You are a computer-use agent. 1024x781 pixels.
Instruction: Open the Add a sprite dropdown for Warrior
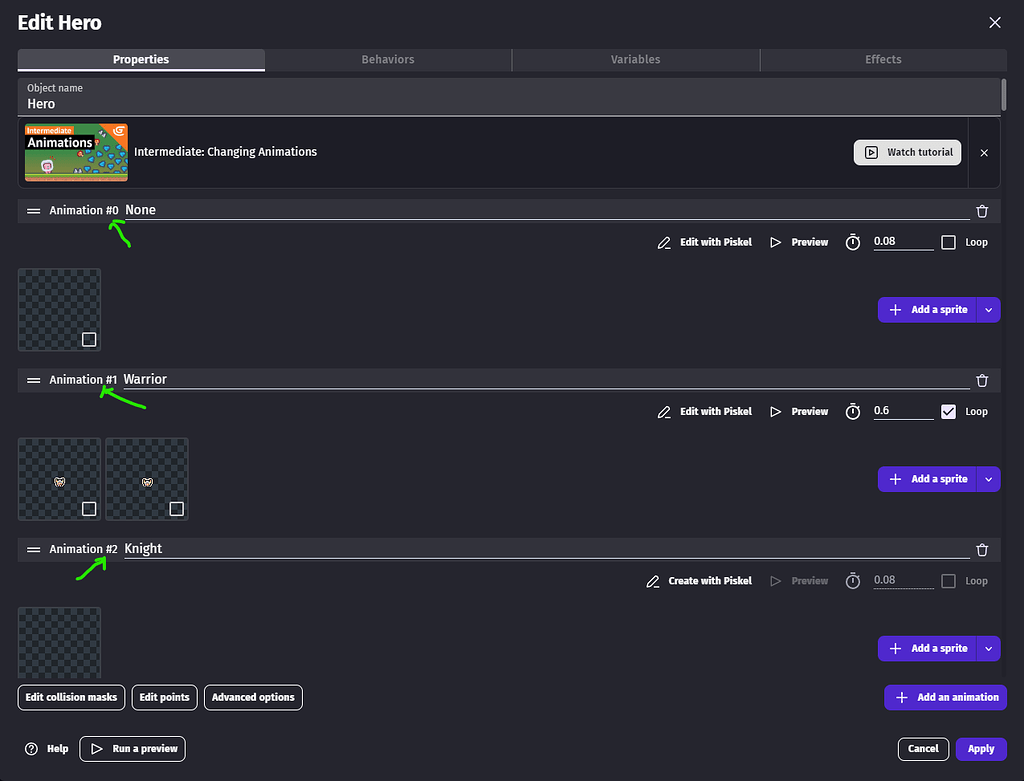tap(988, 478)
